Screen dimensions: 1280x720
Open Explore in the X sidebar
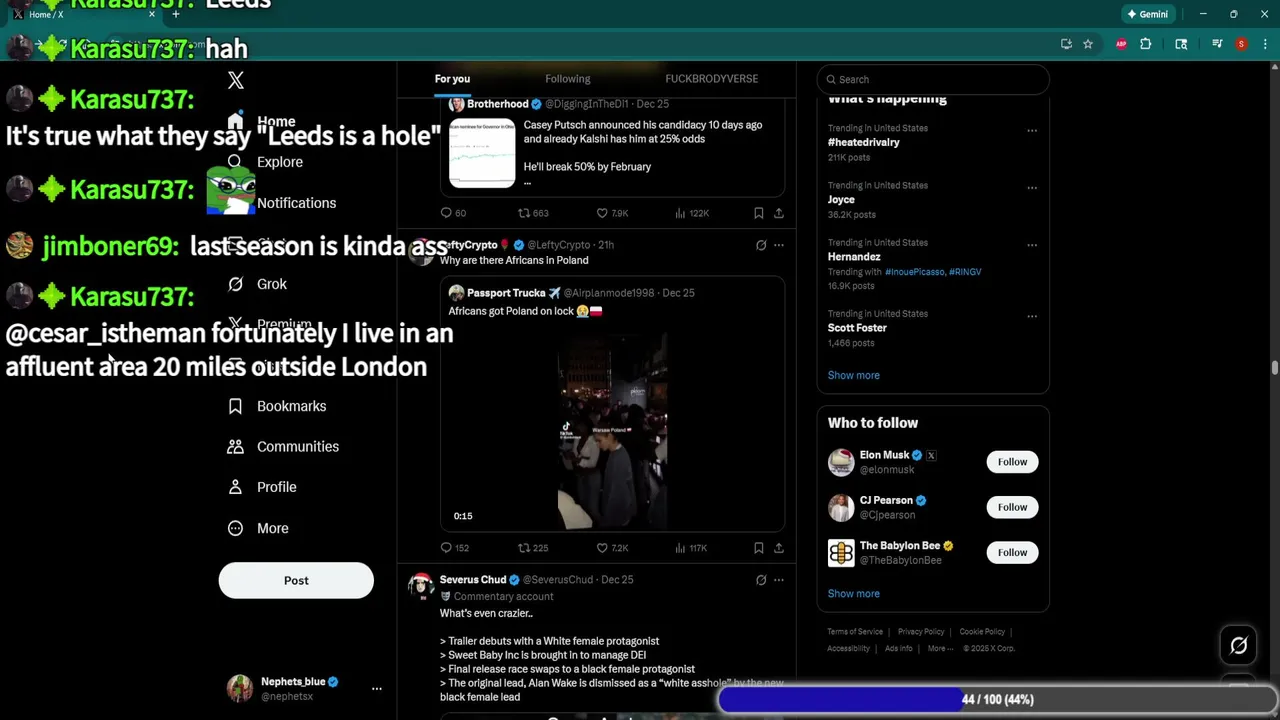tap(265, 162)
